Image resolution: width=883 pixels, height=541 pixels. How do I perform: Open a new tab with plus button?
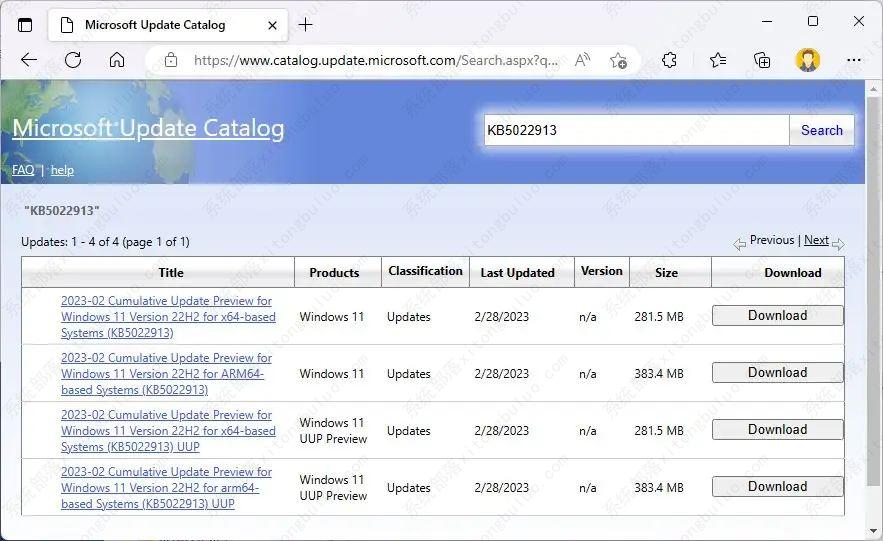point(306,24)
